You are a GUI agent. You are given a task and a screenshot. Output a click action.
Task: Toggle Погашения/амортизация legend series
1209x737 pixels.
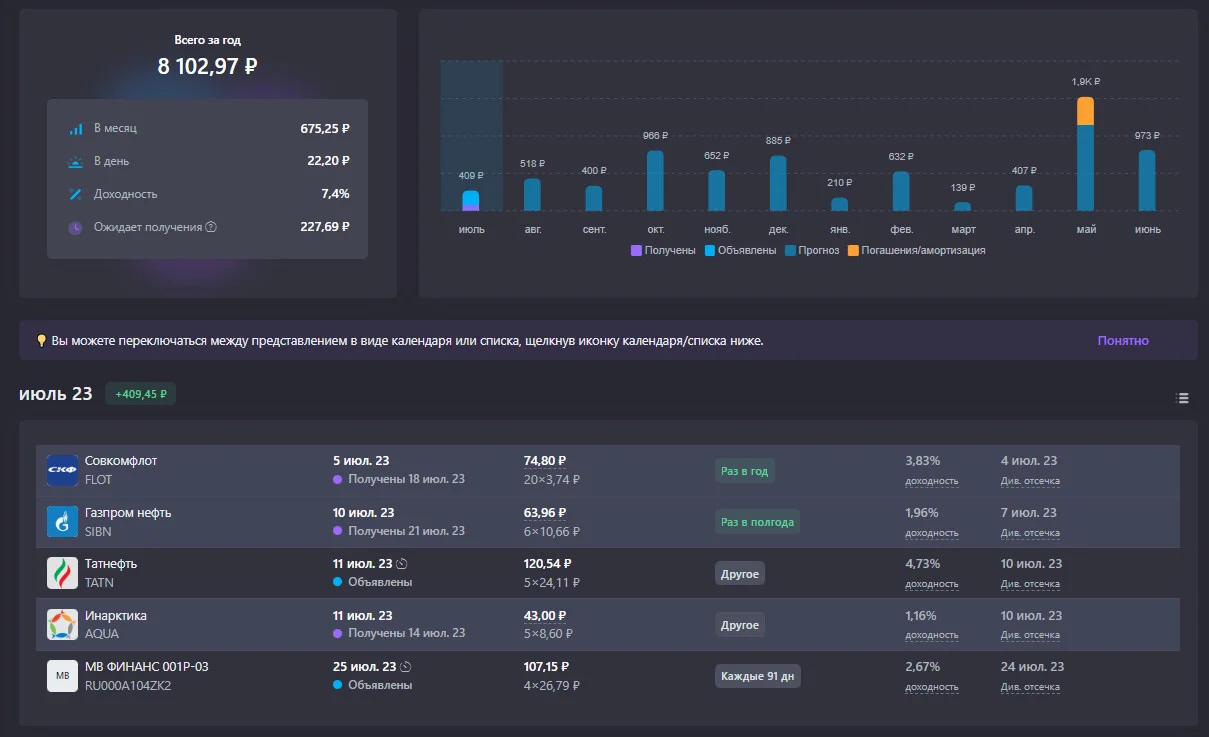coord(916,250)
